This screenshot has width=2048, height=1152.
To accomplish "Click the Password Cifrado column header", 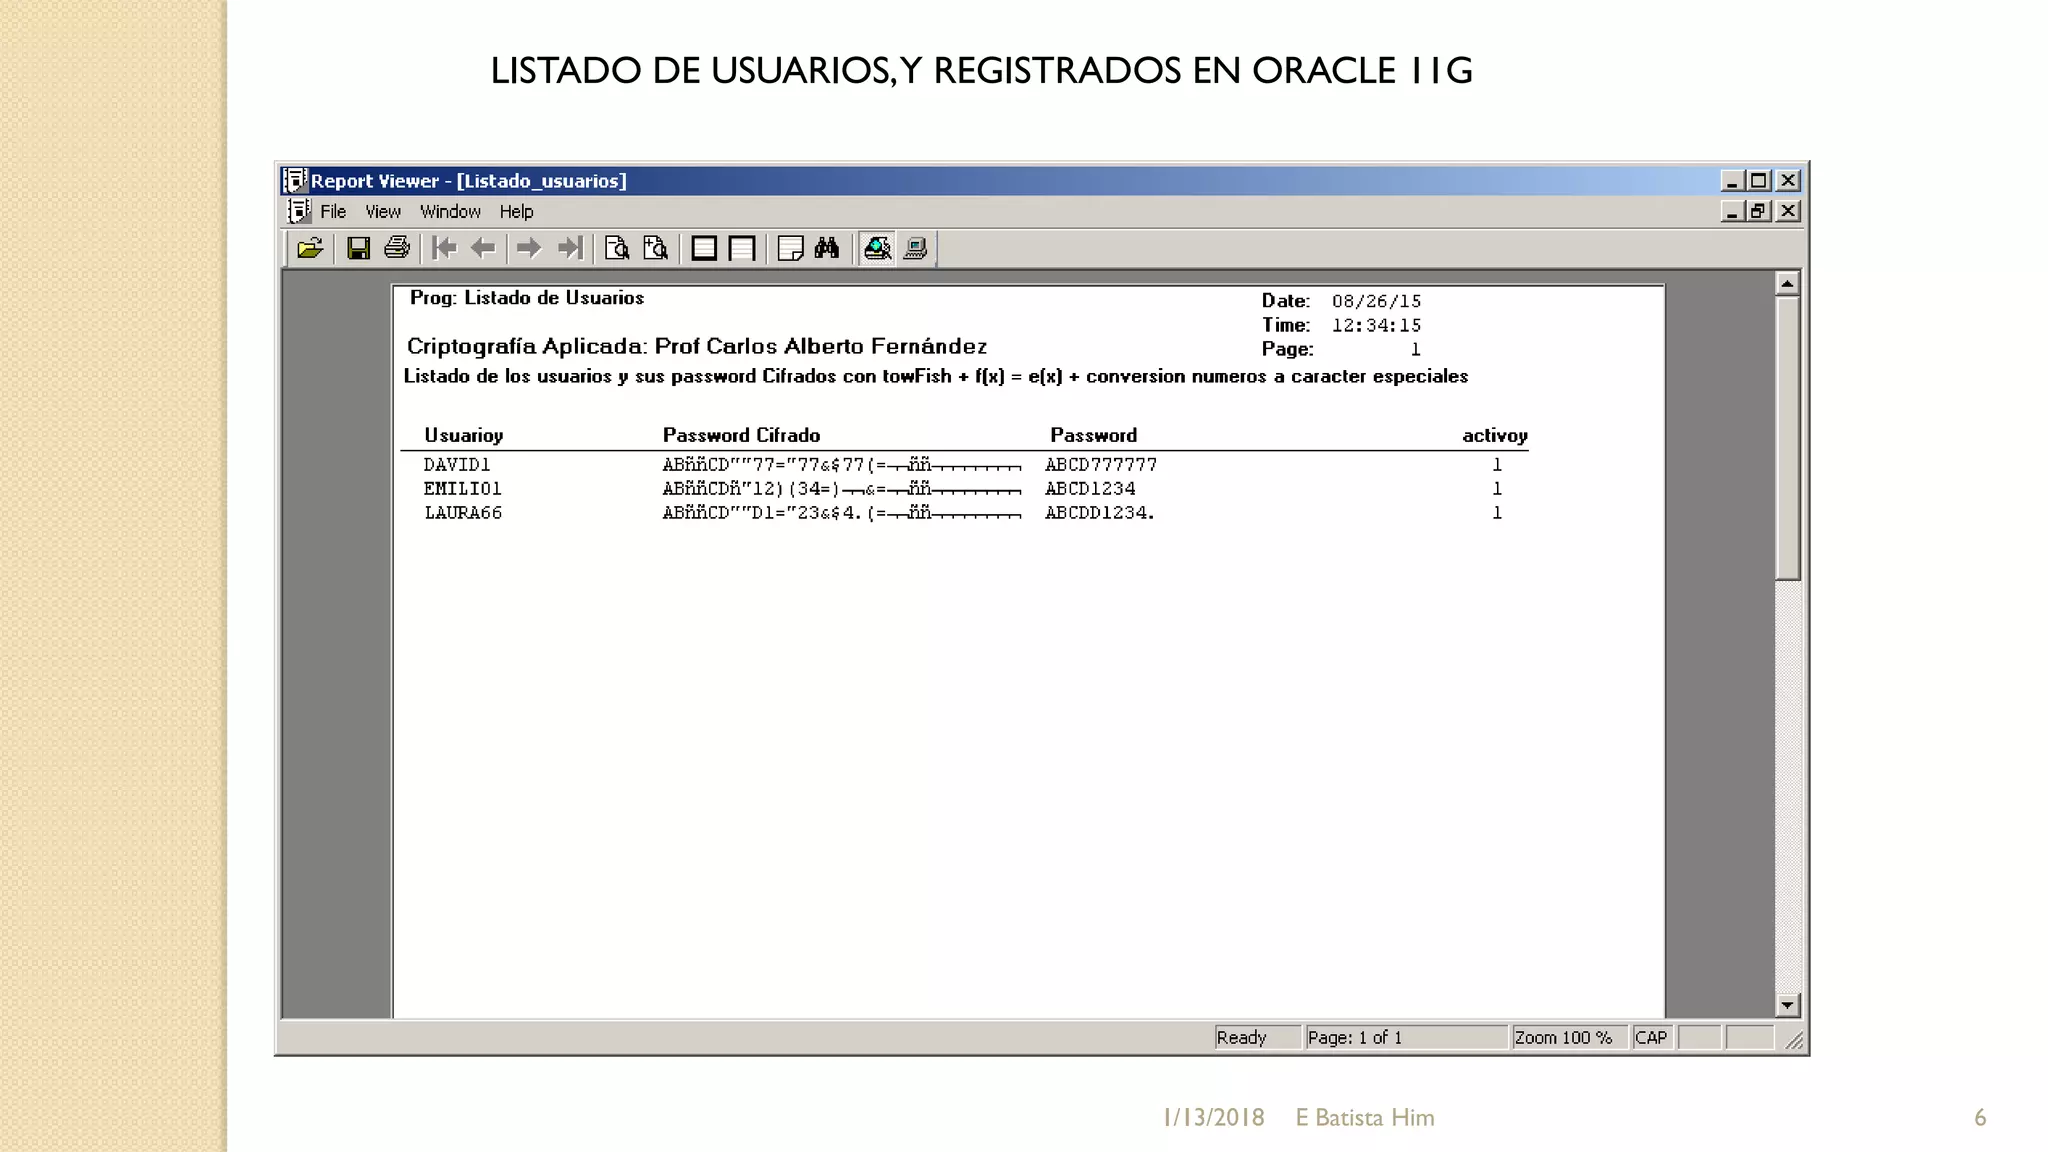I will pos(741,435).
